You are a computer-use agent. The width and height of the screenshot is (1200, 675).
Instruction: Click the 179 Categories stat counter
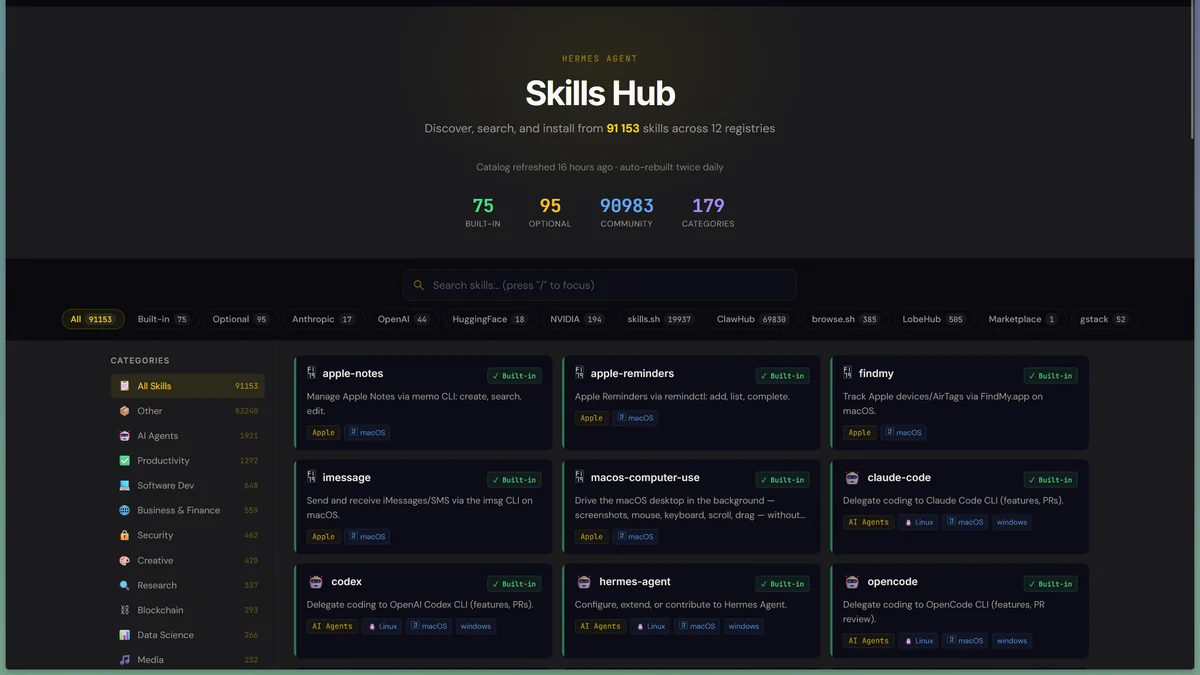[708, 212]
